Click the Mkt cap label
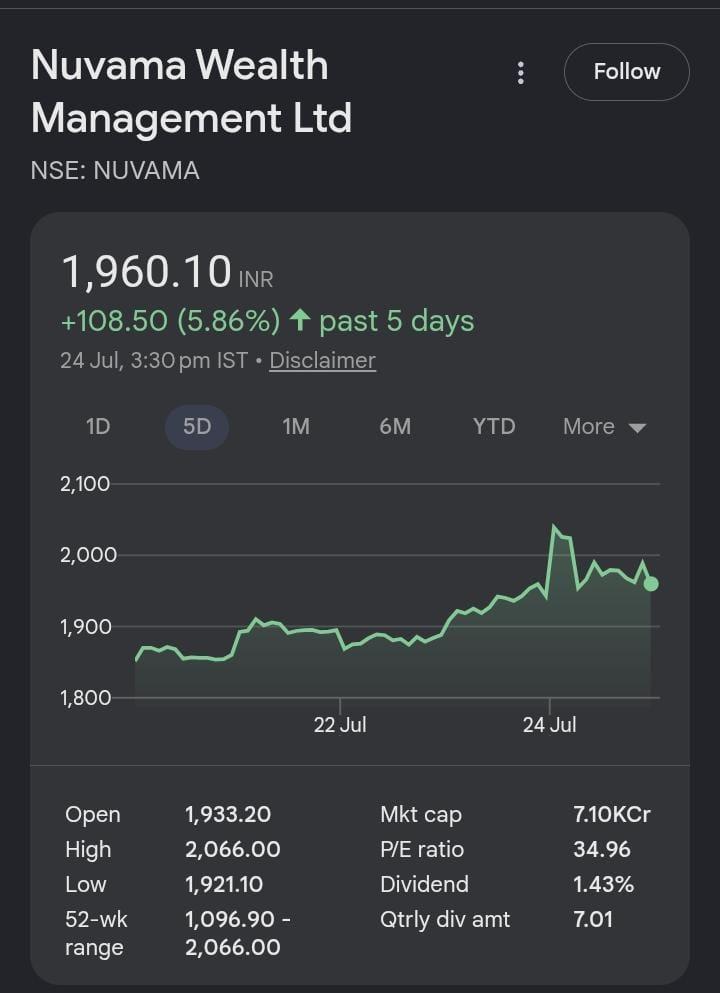This screenshot has width=720, height=993. click(x=421, y=815)
